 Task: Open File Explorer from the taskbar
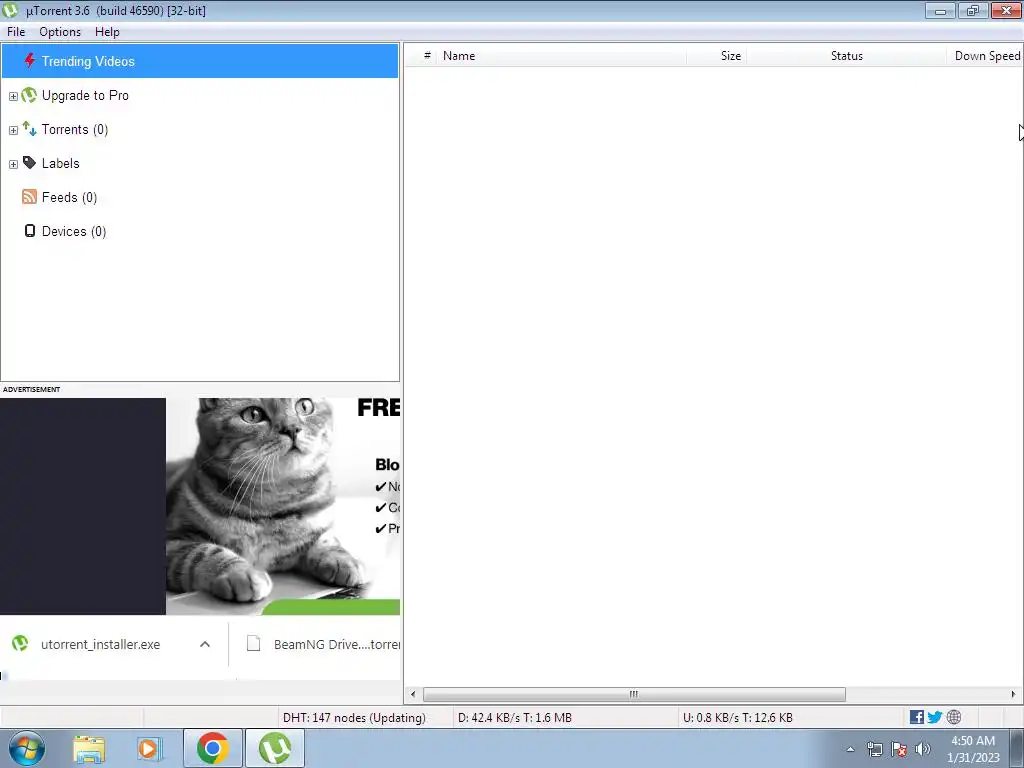click(89, 749)
